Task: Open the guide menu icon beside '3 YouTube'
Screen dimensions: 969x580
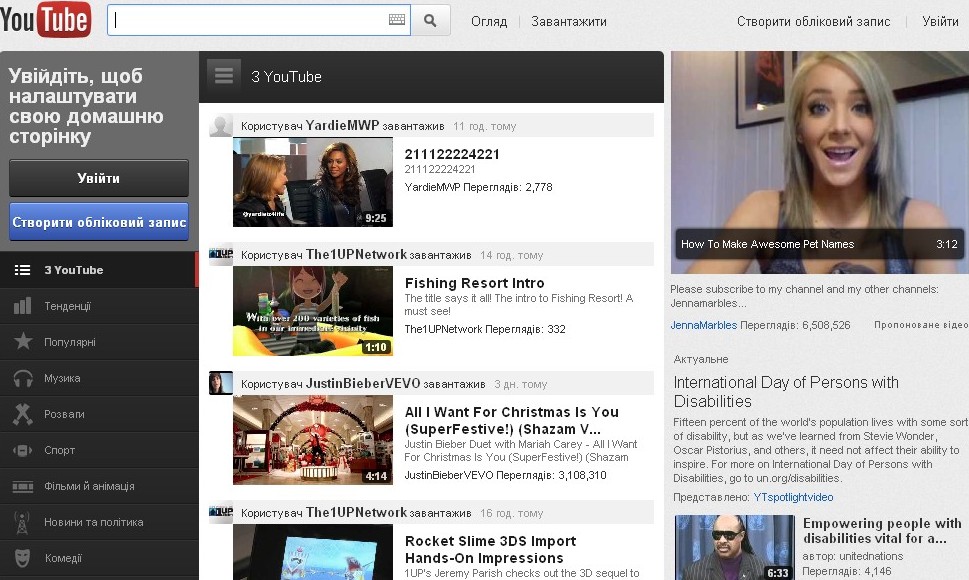Action: (x=224, y=75)
